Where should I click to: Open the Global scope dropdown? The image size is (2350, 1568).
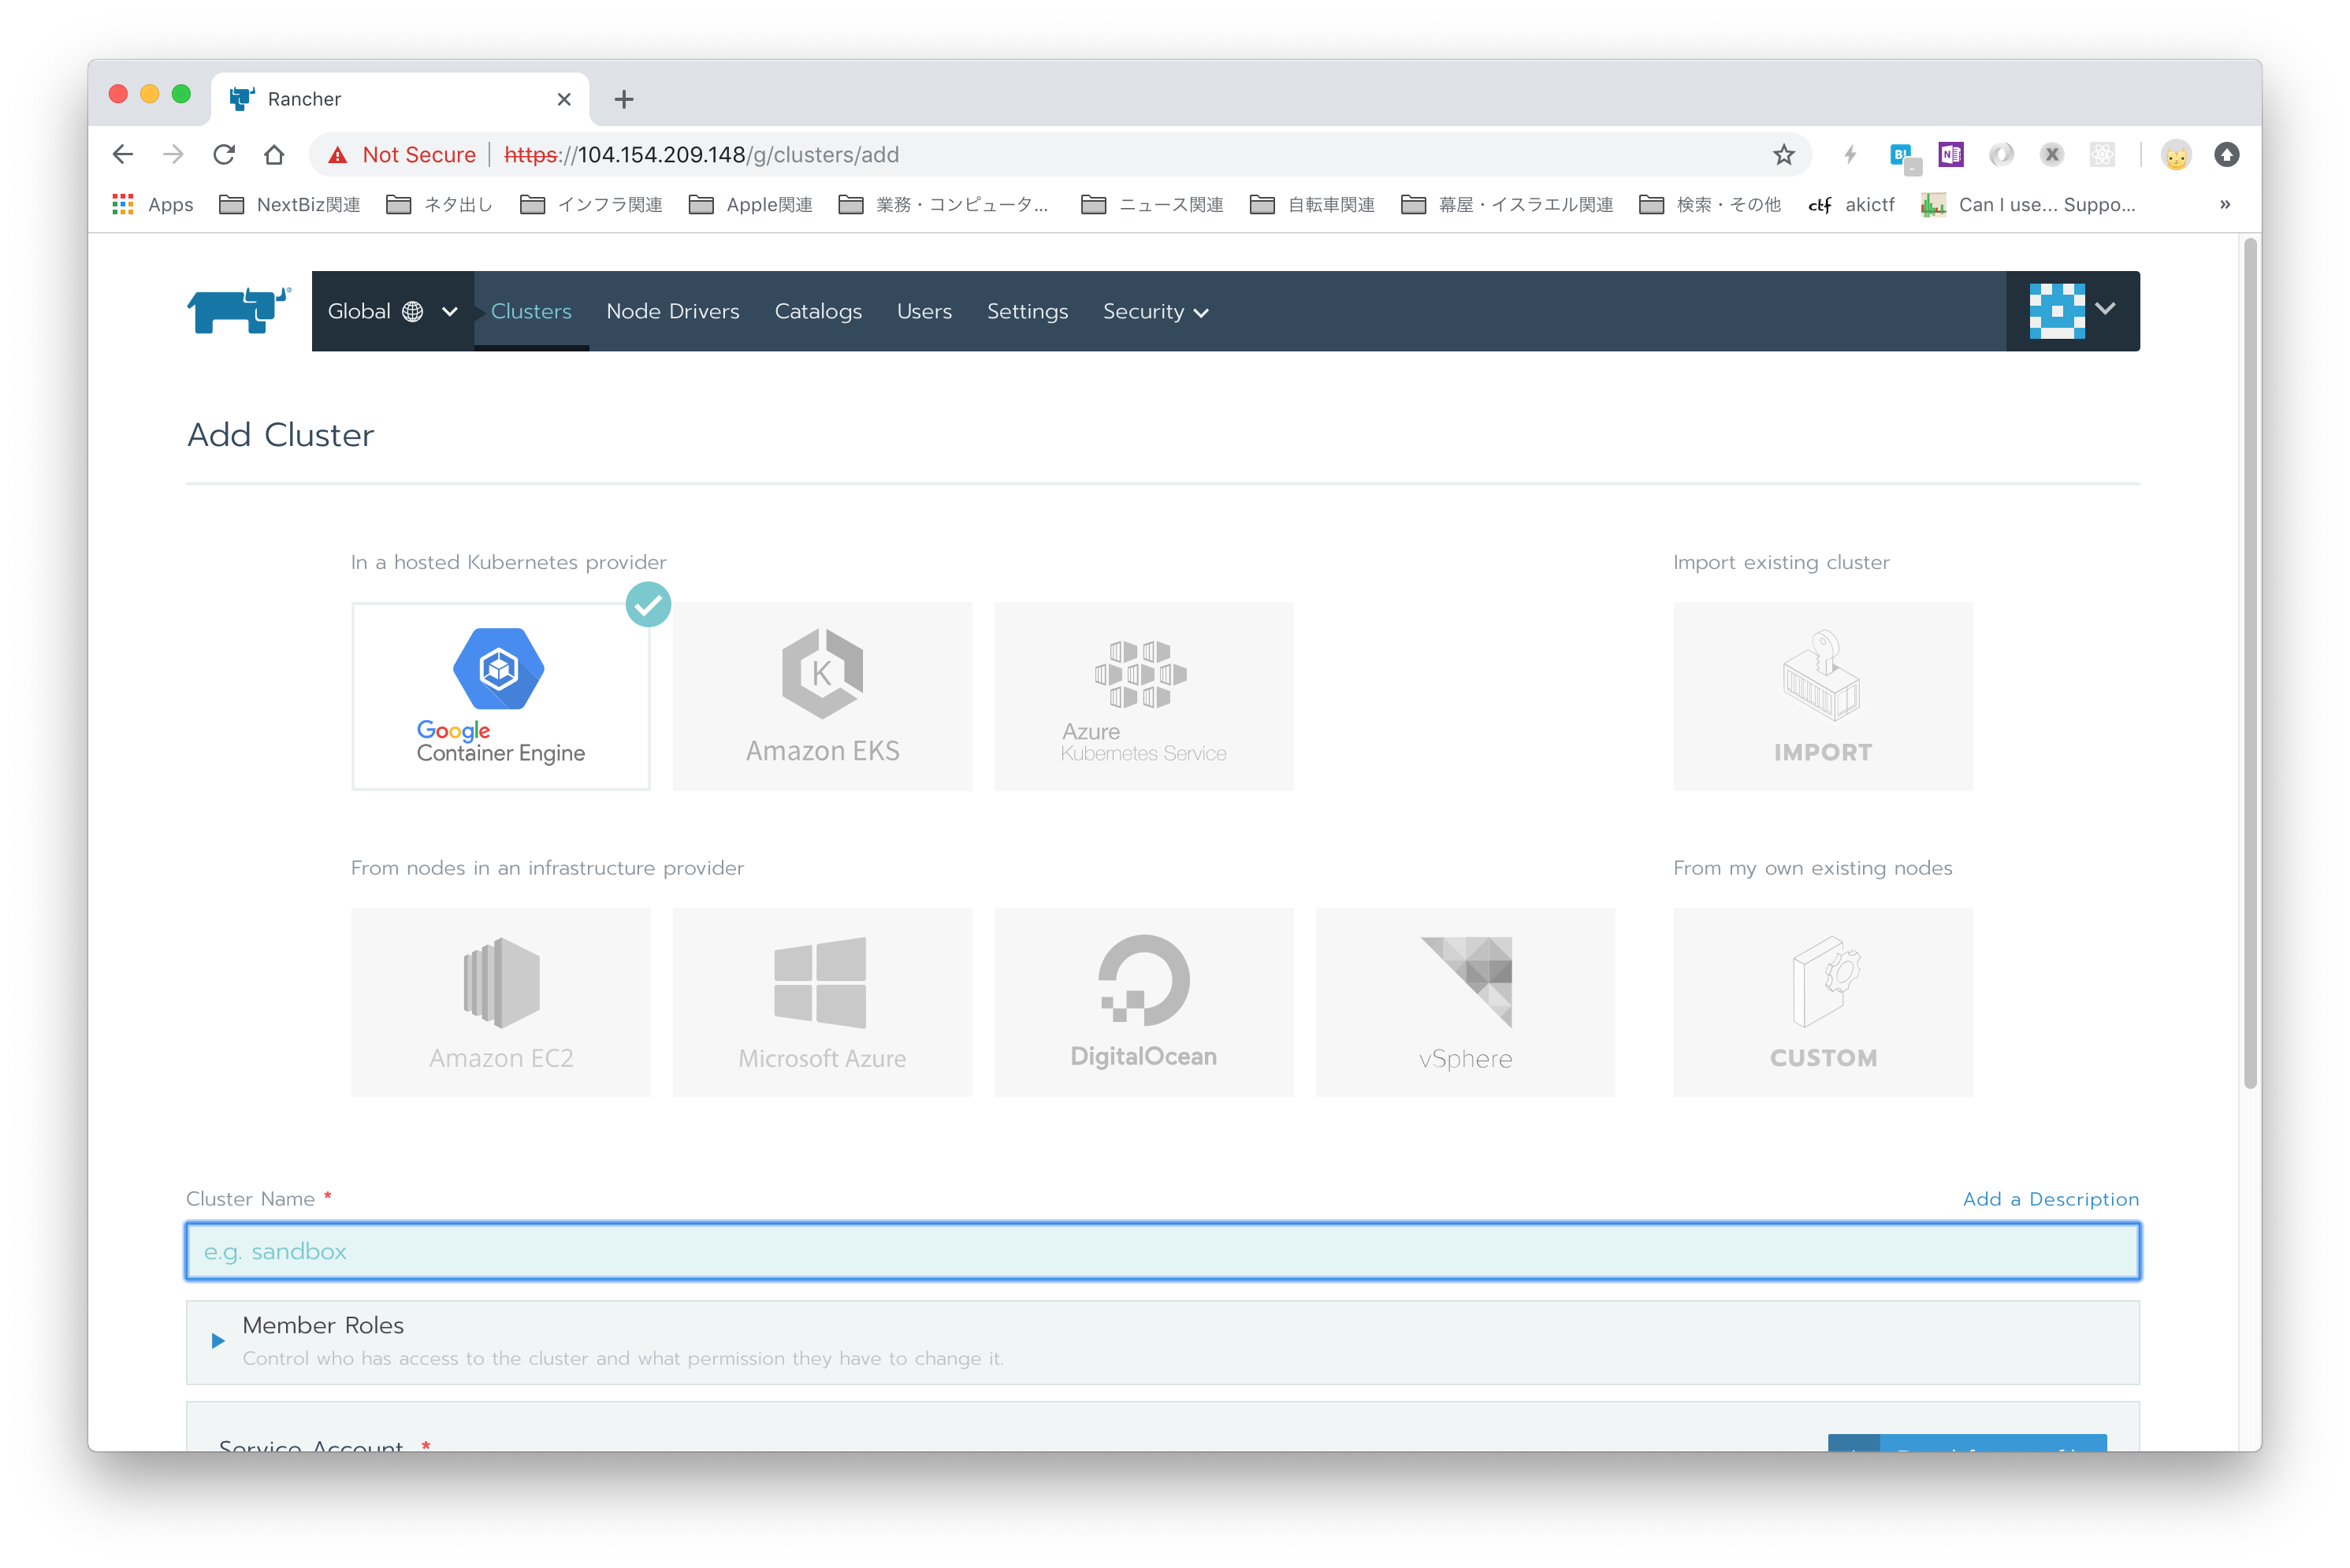coord(393,311)
